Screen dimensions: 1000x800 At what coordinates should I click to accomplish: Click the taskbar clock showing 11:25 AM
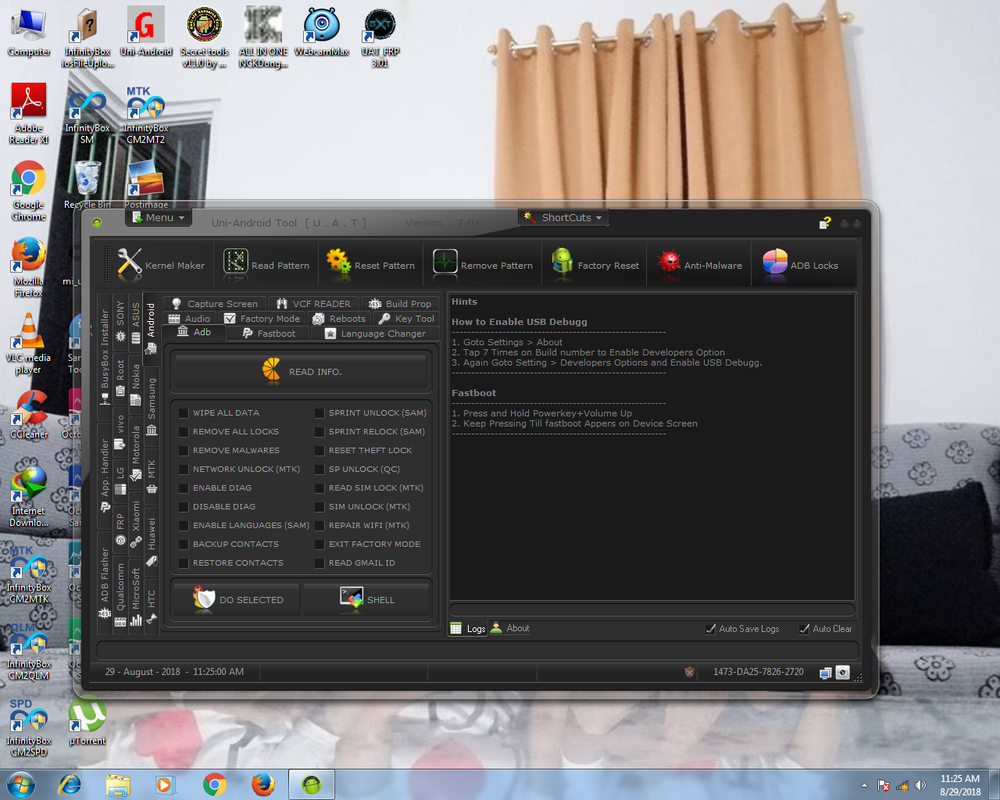960,785
